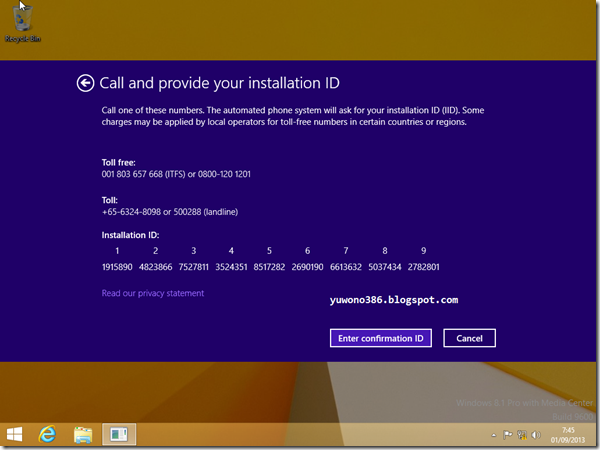Click installation ID group 1915890
This screenshot has width=600, height=450.
(x=117, y=267)
